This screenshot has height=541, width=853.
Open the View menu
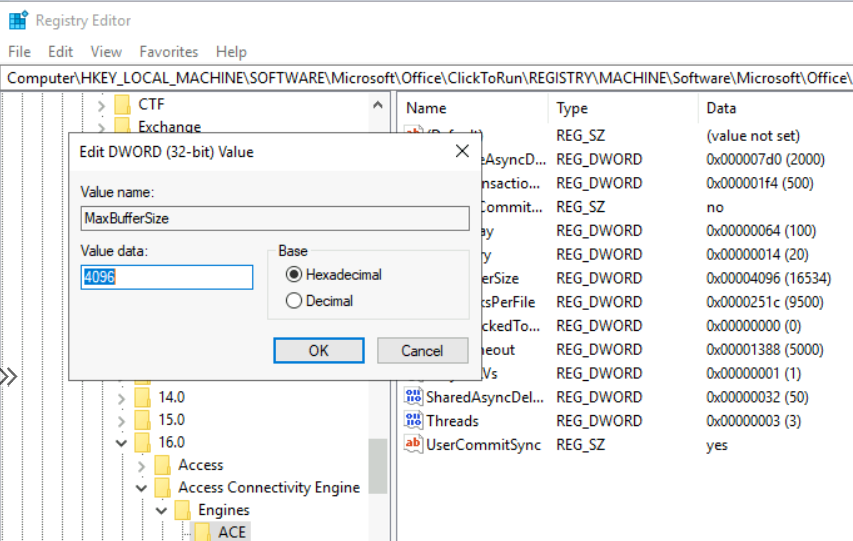click(106, 52)
